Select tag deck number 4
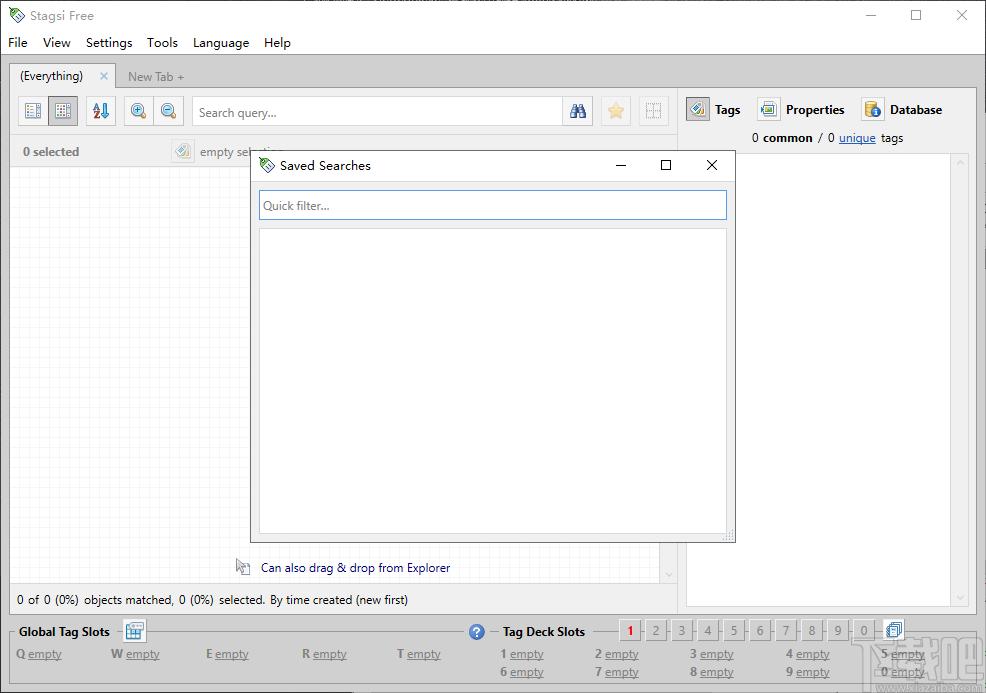Viewport: 986px width, 693px height. pyautogui.click(x=708, y=631)
